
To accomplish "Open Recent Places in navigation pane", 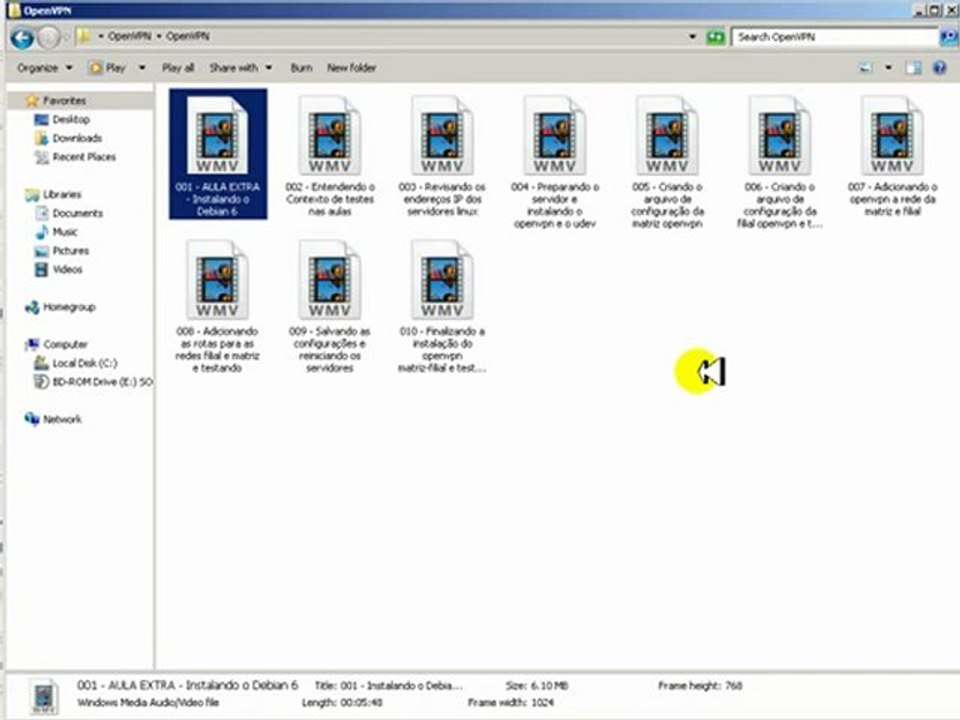I will [84, 157].
